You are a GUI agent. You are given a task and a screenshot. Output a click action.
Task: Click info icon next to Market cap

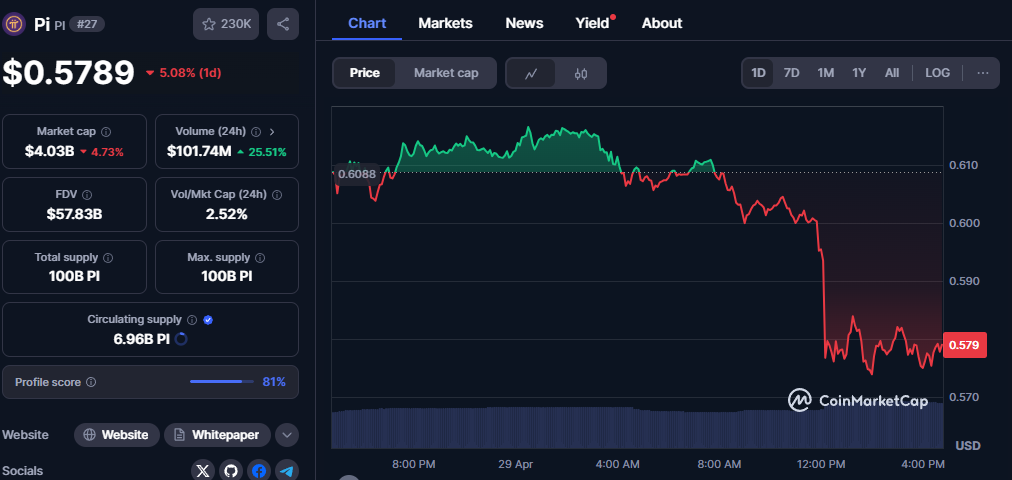(106, 132)
